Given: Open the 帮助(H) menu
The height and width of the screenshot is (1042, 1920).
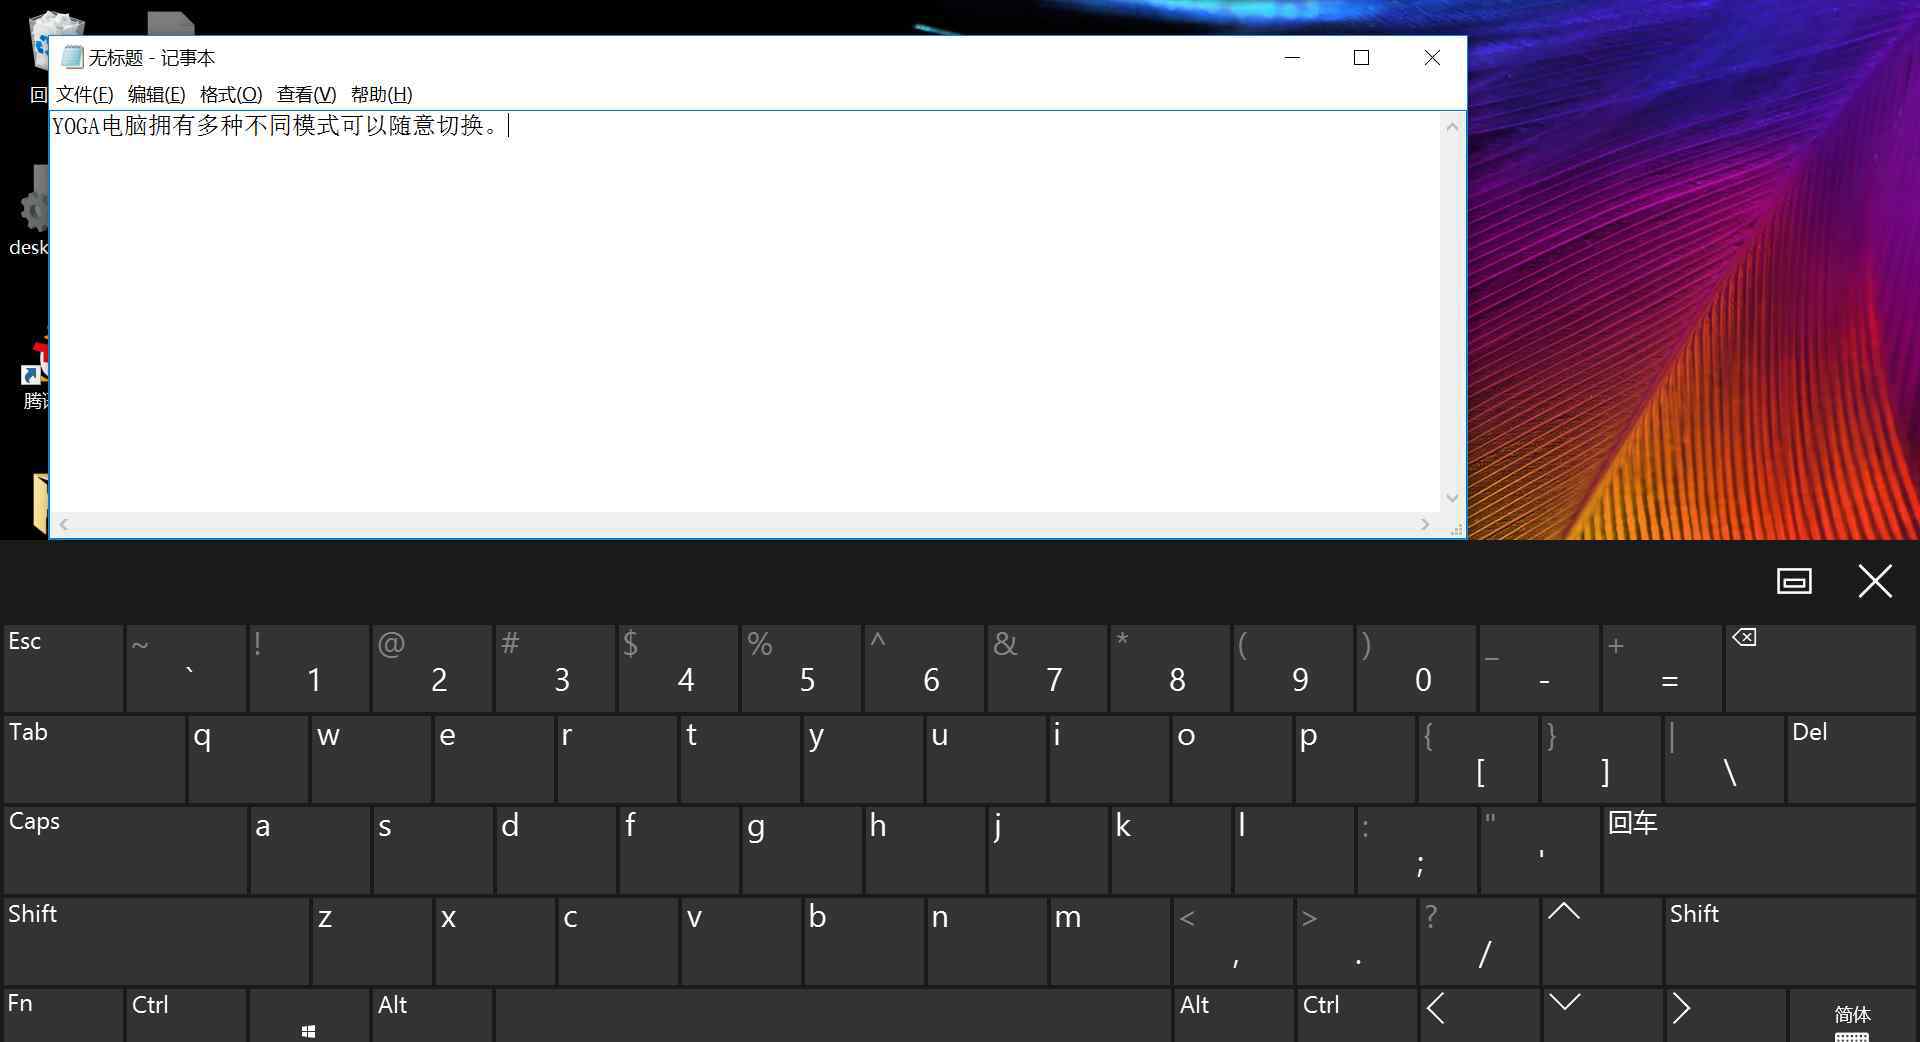Looking at the screenshot, I should pyautogui.click(x=381, y=94).
